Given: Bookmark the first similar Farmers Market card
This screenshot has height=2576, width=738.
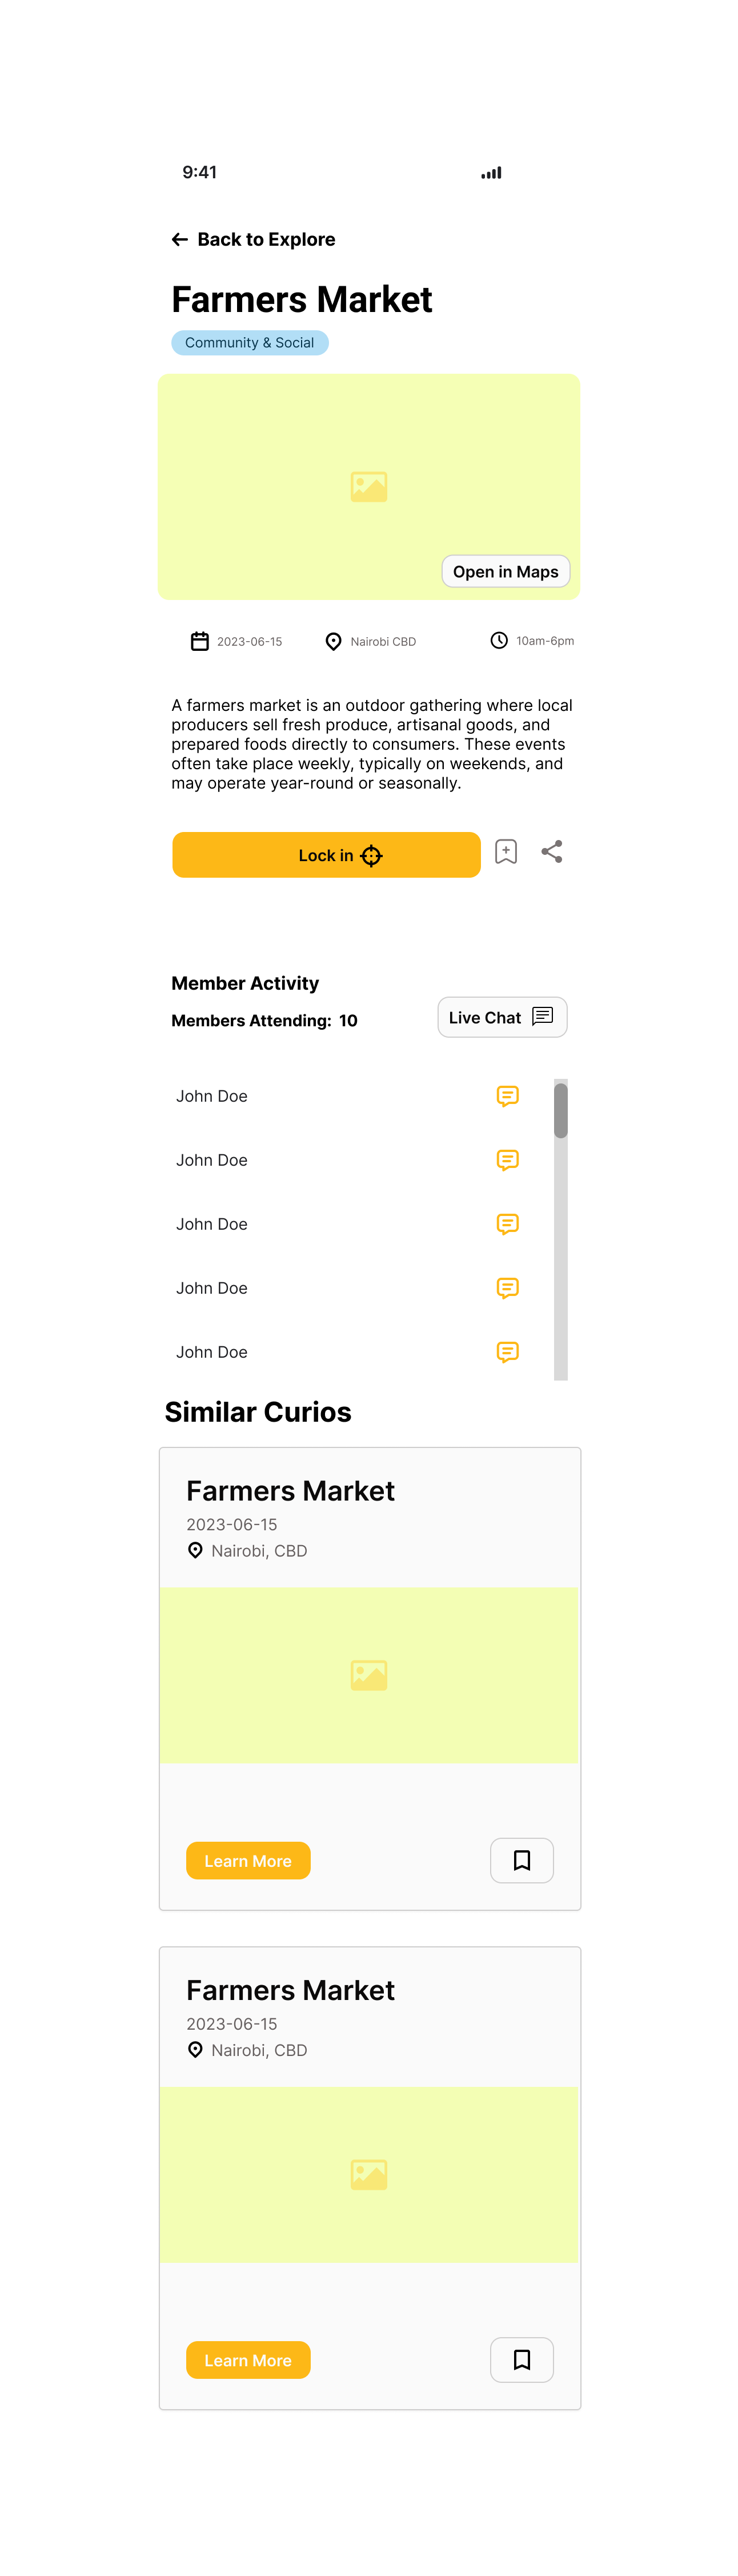Looking at the screenshot, I should 522,1860.
